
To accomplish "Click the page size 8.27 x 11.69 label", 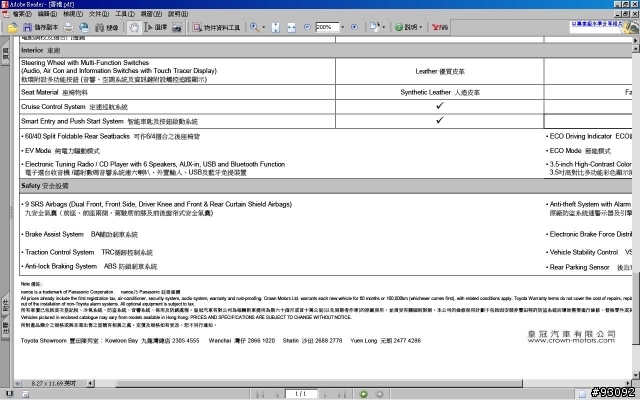I will coord(53,384).
